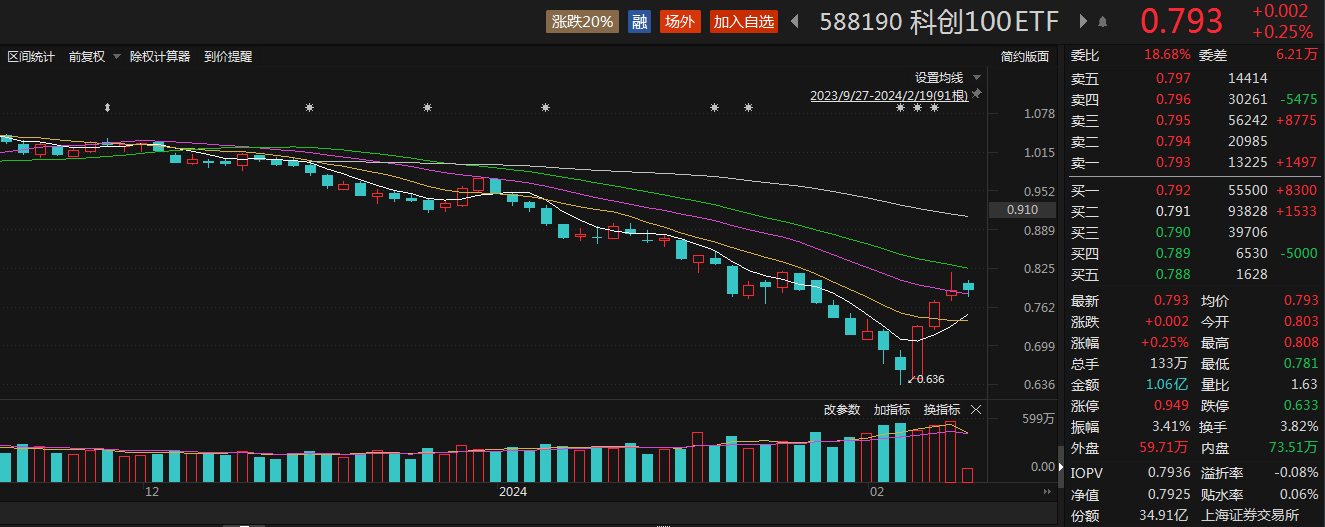
Task: Click 加入自选 to add to watchlist
Action: point(743,21)
